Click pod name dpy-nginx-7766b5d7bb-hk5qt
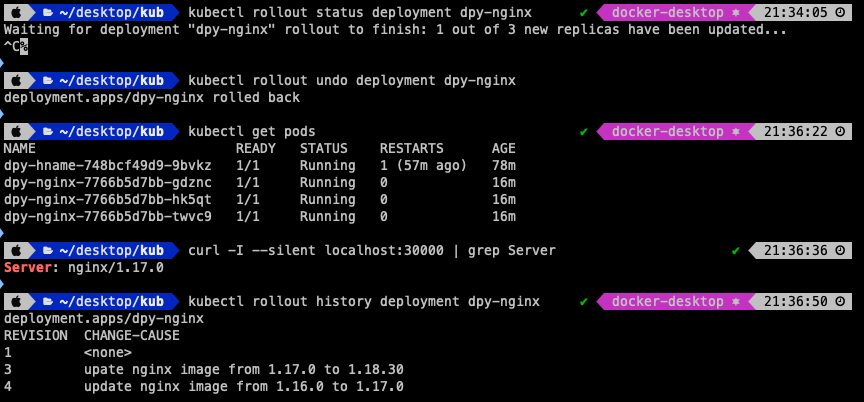864x402 pixels. tap(107, 199)
